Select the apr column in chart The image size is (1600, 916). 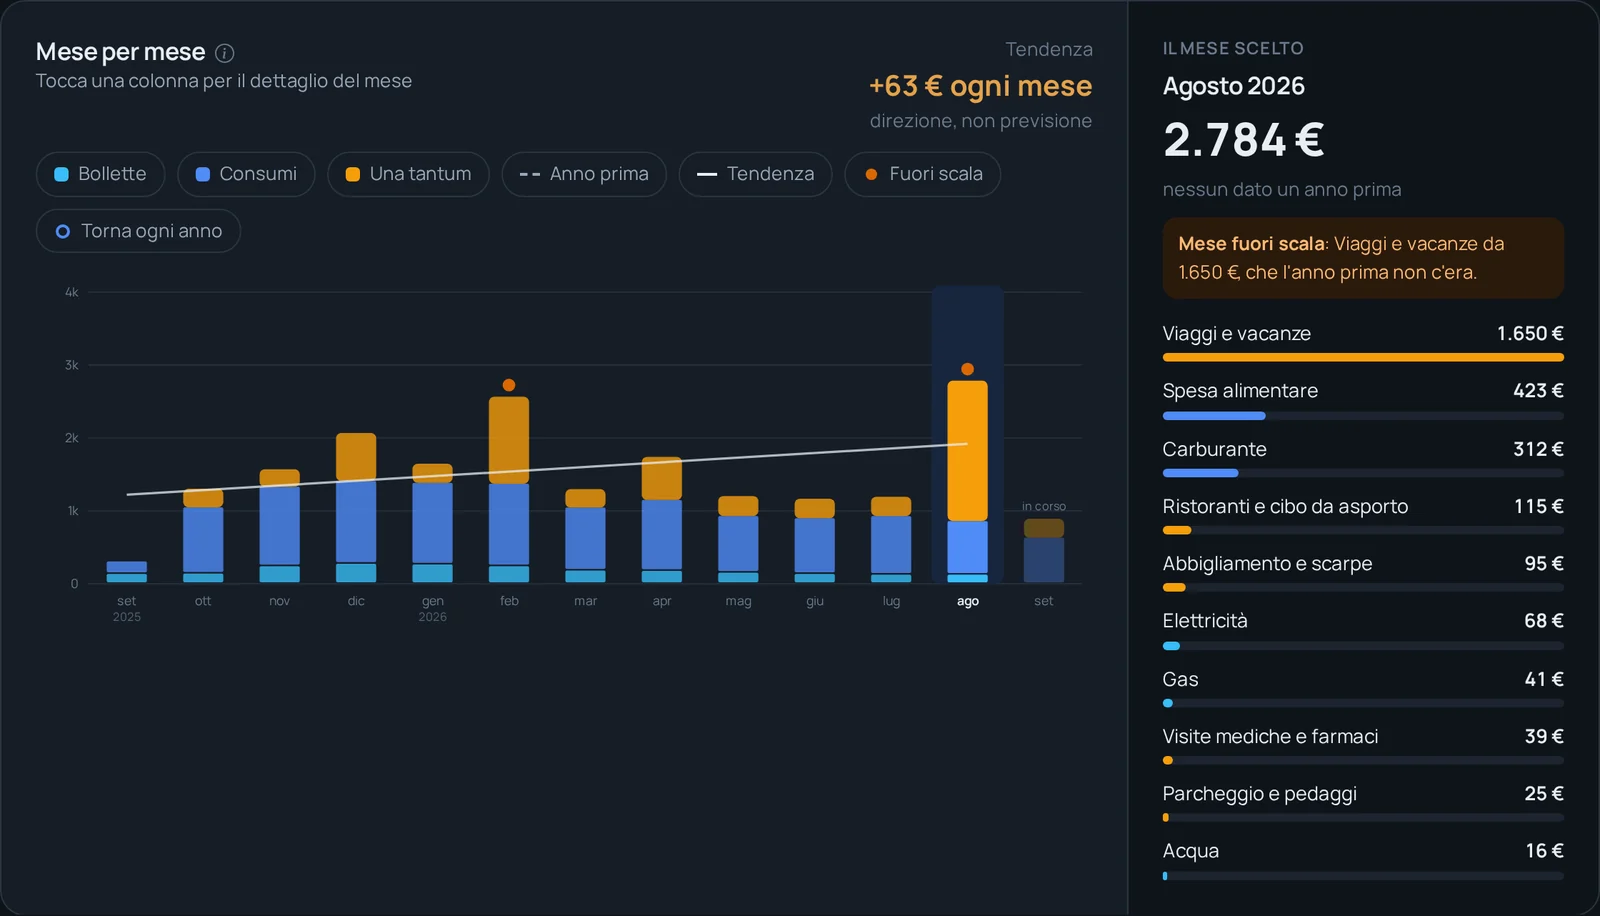pos(662,520)
